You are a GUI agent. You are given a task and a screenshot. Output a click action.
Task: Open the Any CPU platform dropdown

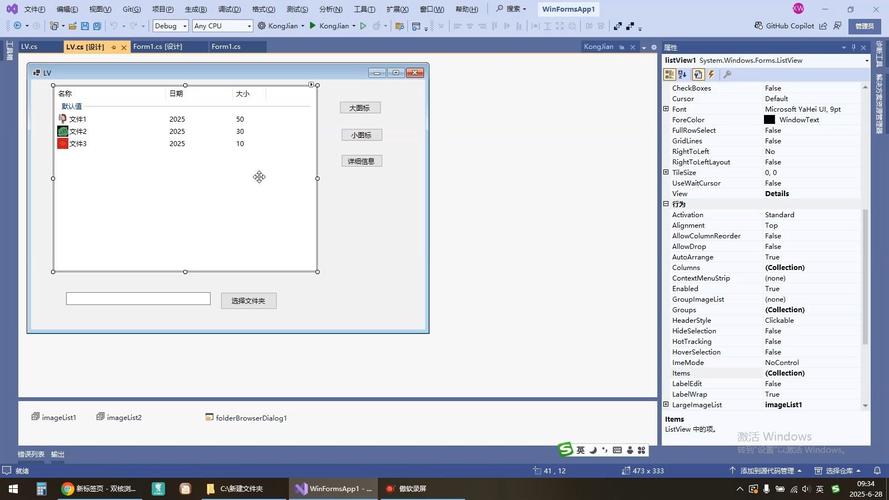(222, 26)
